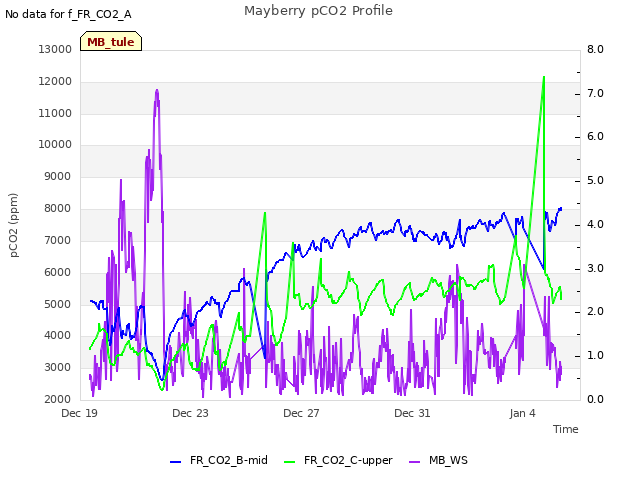Image resolution: width=640 pixels, height=480 pixels.
Task: Click the 0.0 right axis value
Action: coord(595,399)
